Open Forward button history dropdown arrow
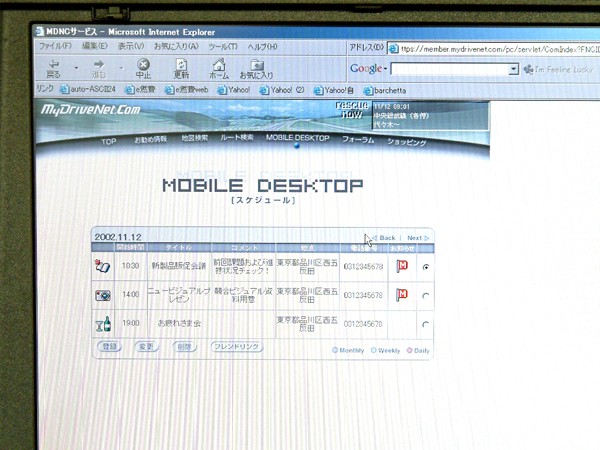 coord(121,68)
